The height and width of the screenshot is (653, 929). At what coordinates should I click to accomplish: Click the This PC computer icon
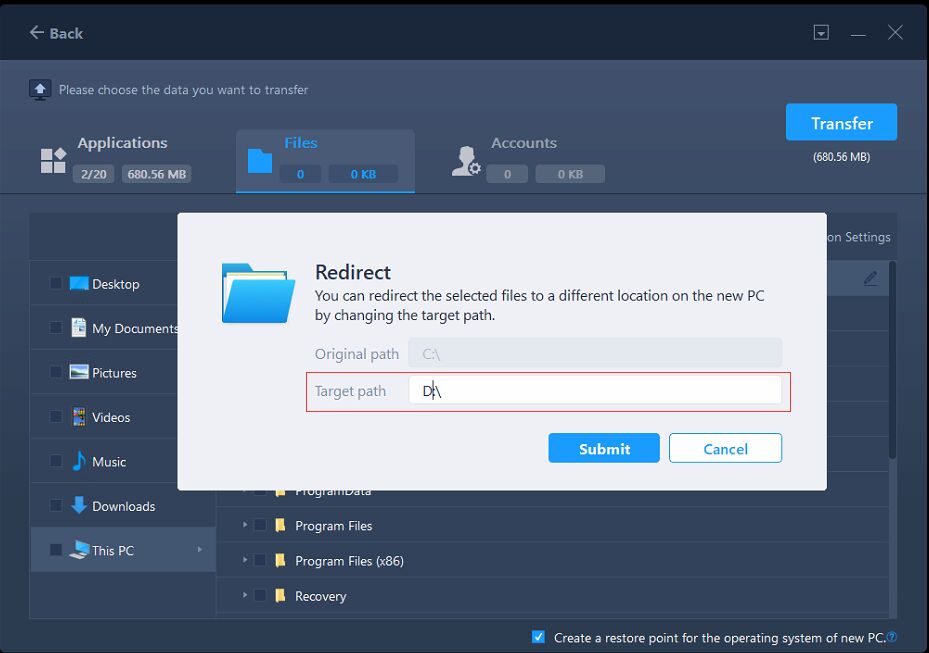(79, 550)
